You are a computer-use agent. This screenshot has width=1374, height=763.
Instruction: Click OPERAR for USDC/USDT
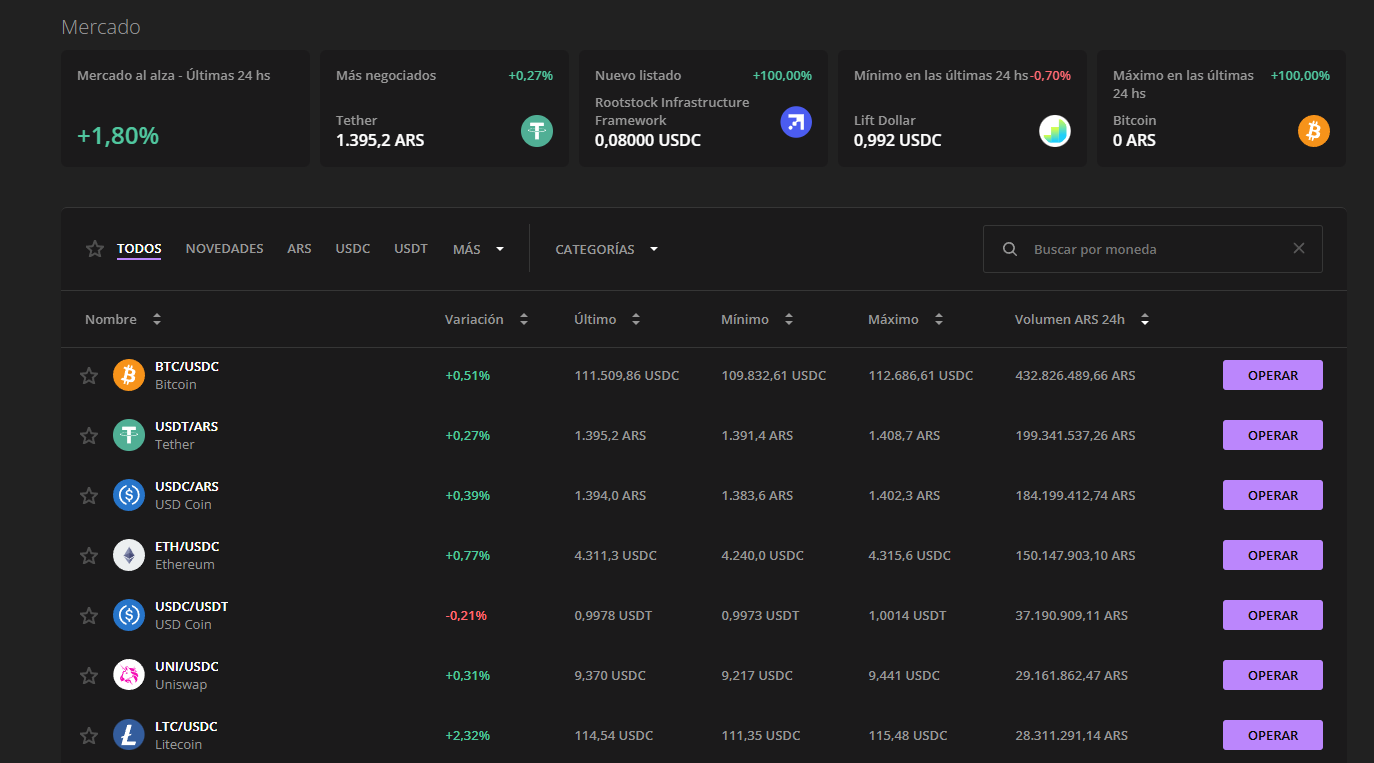[1273, 615]
